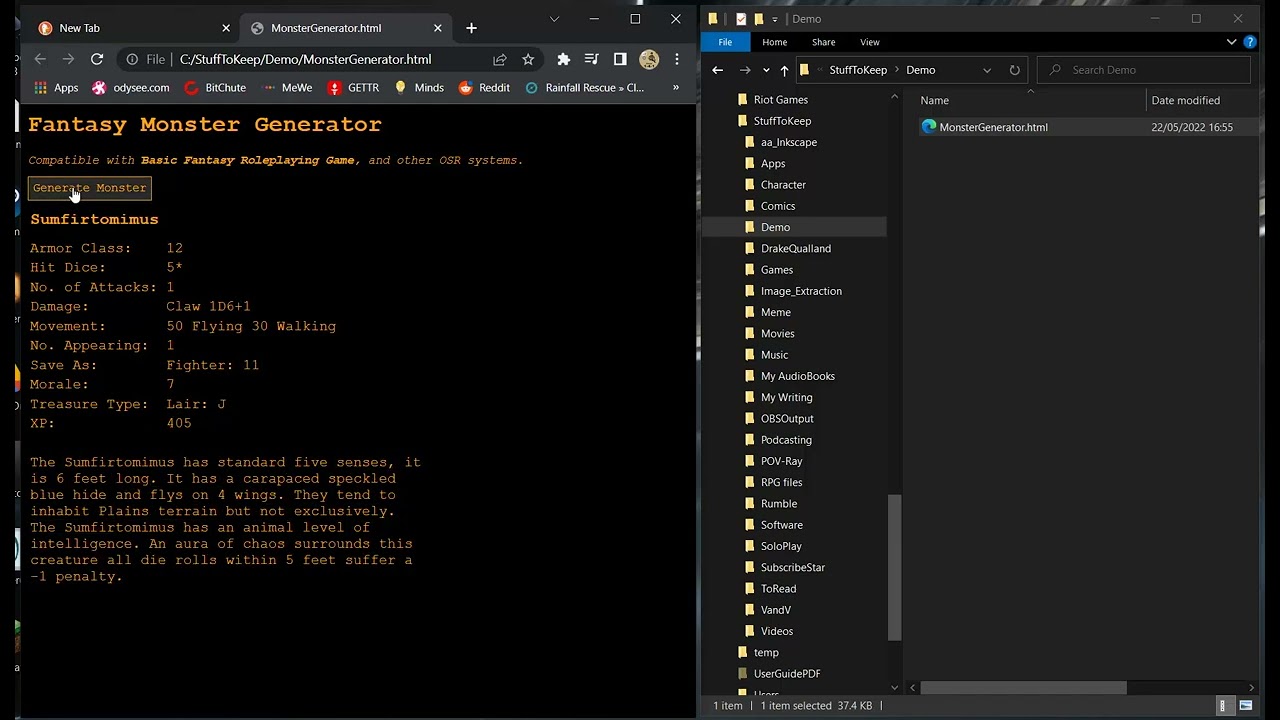Viewport: 1280px width, 720px height.
Task: Open the Explorer address bar history dropdown
Action: (987, 70)
